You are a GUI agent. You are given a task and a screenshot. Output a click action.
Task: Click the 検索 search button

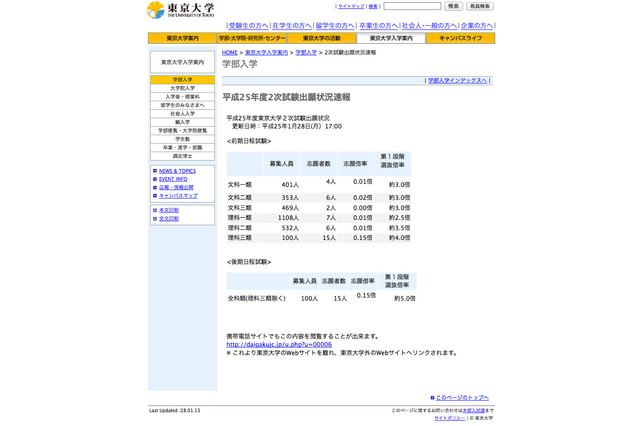[x=453, y=6]
